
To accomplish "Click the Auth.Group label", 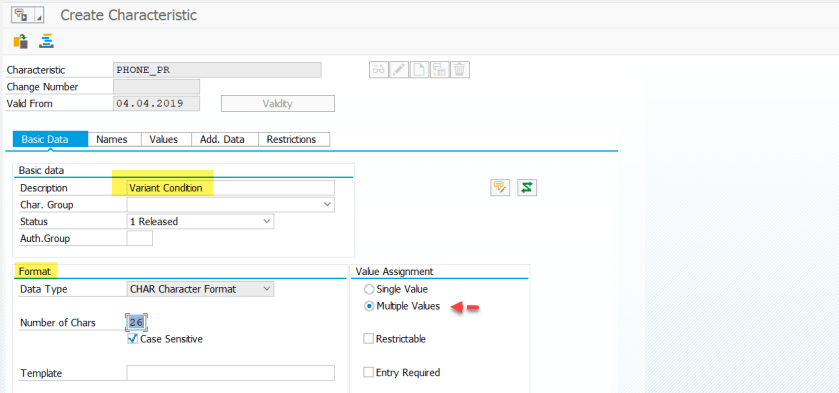I will pos(45,238).
